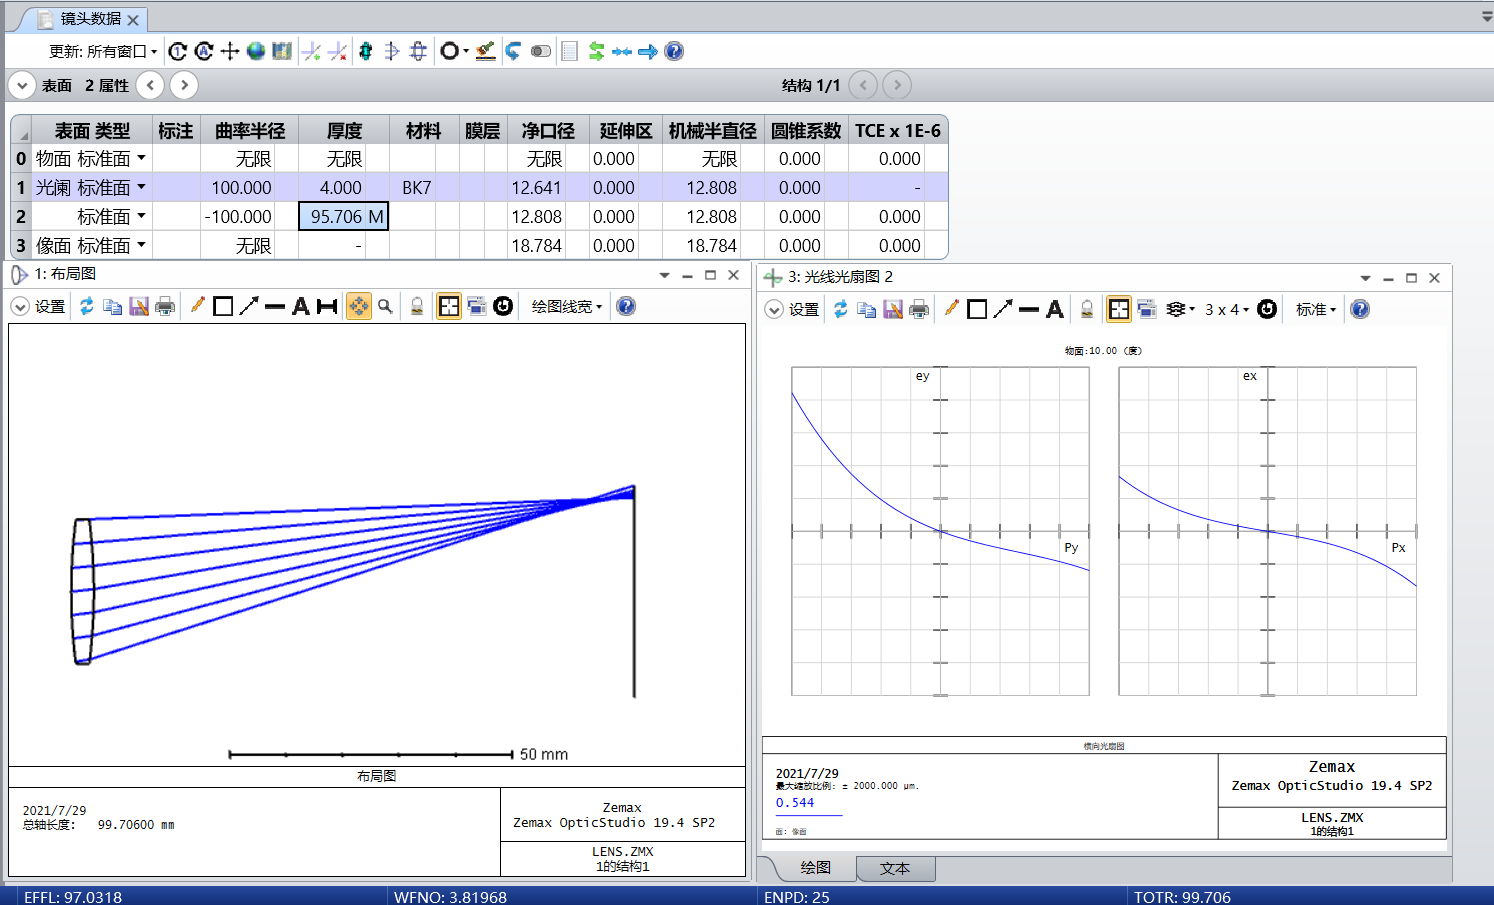
Task: Click the blue undo curved arrow icon
Action: coord(513,51)
